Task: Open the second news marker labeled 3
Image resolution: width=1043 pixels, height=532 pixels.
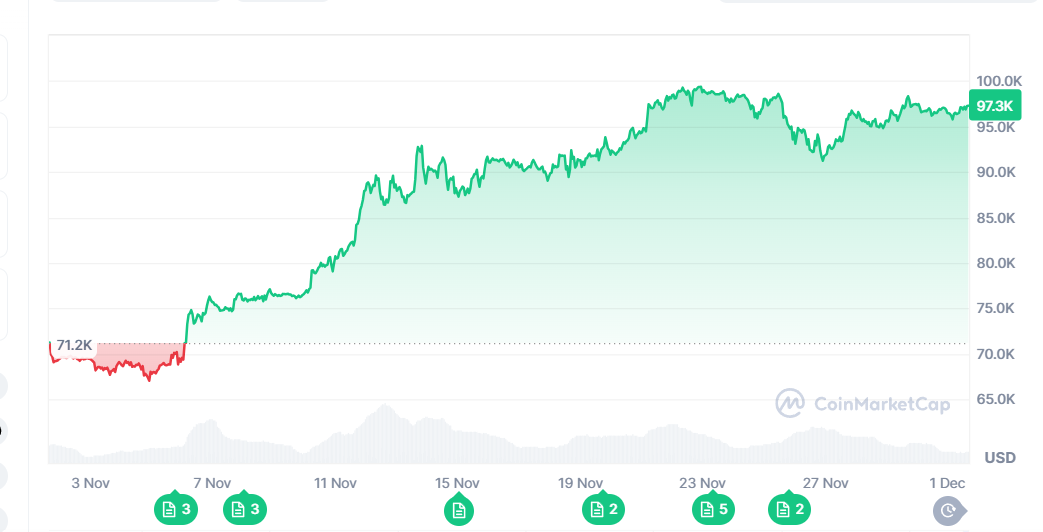Action: [x=245, y=510]
